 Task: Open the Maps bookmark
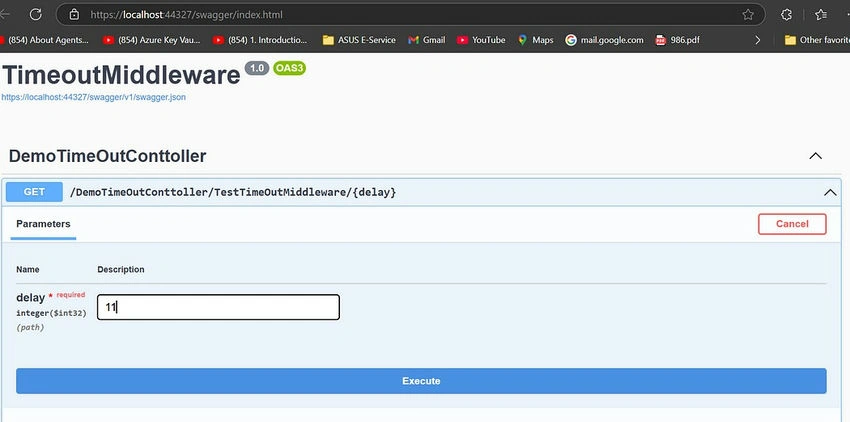pos(536,40)
